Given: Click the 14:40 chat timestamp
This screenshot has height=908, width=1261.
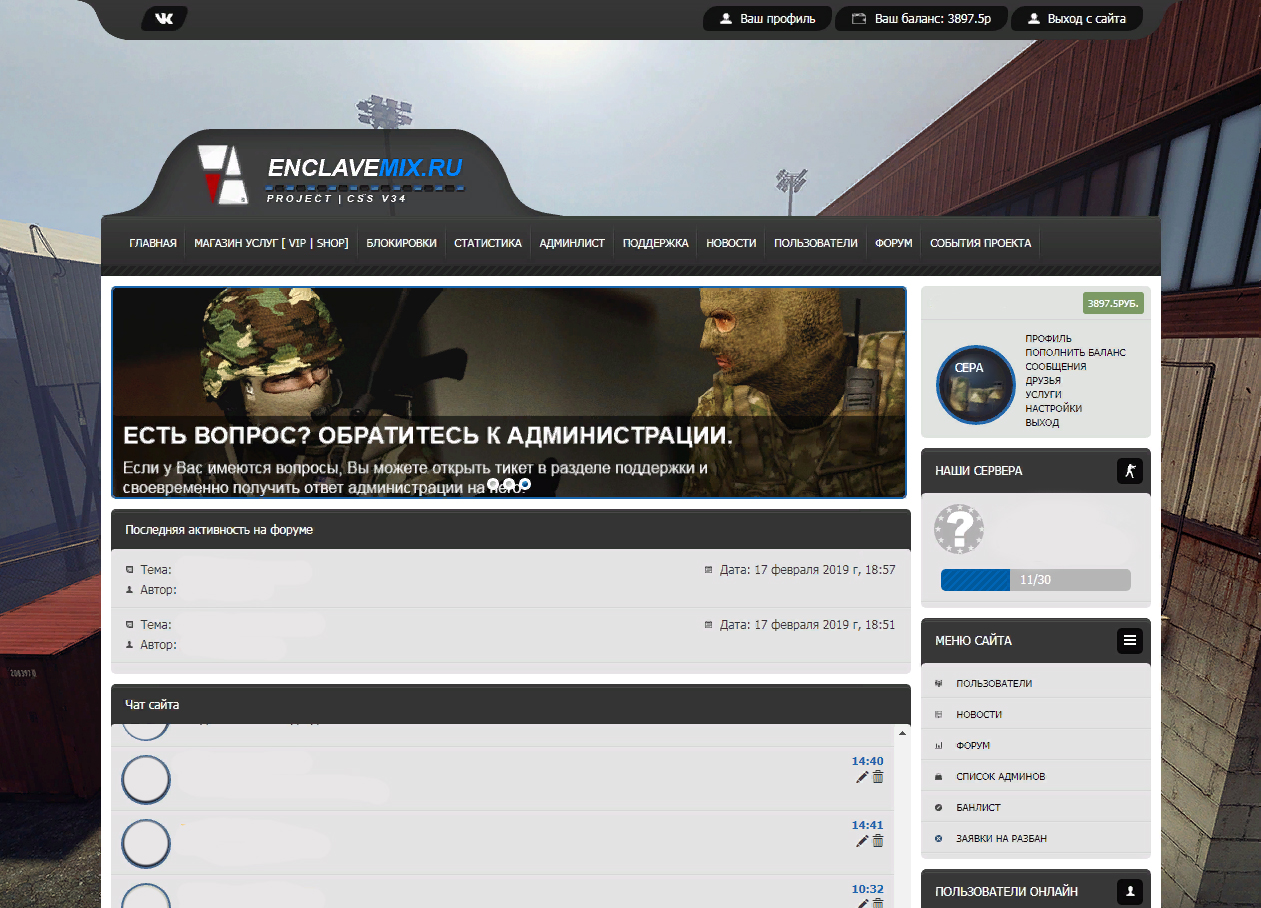Looking at the screenshot, I should coord(867,761).
